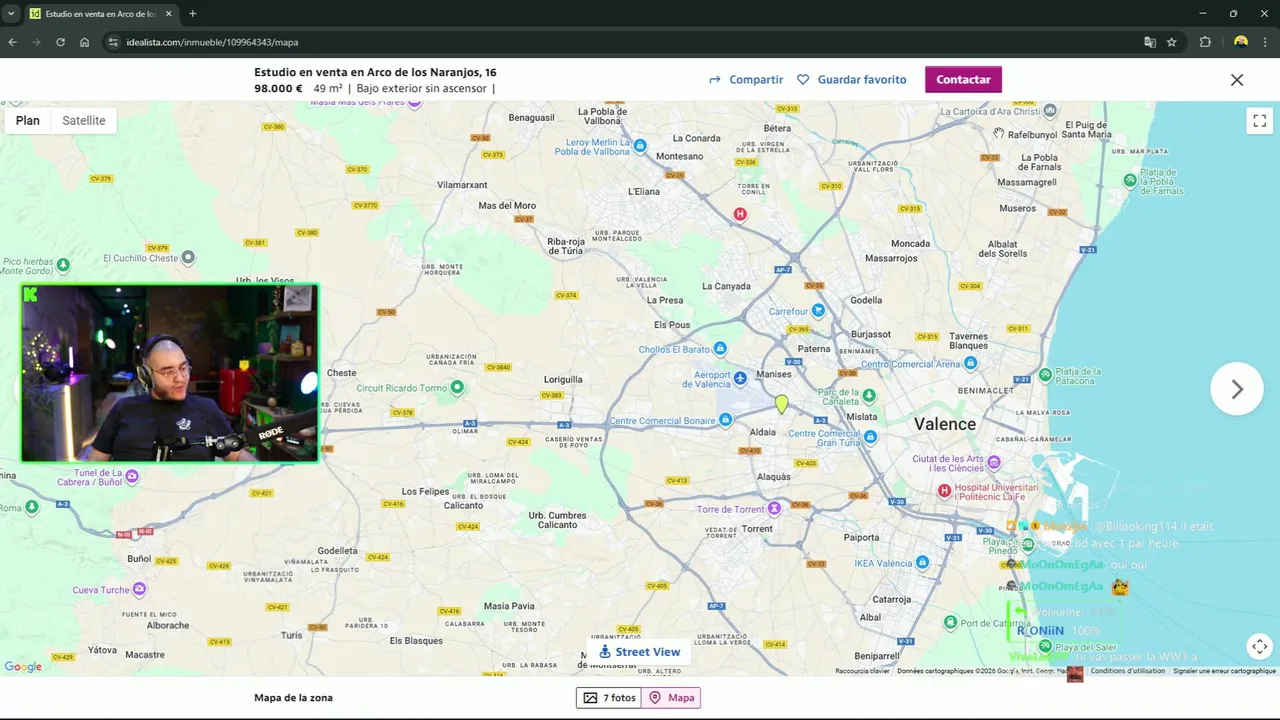Click Signaler une erreur cartographique link
Image resolution: width=1280 pixels, height=720 pixels.
[x=1224, y=671]
